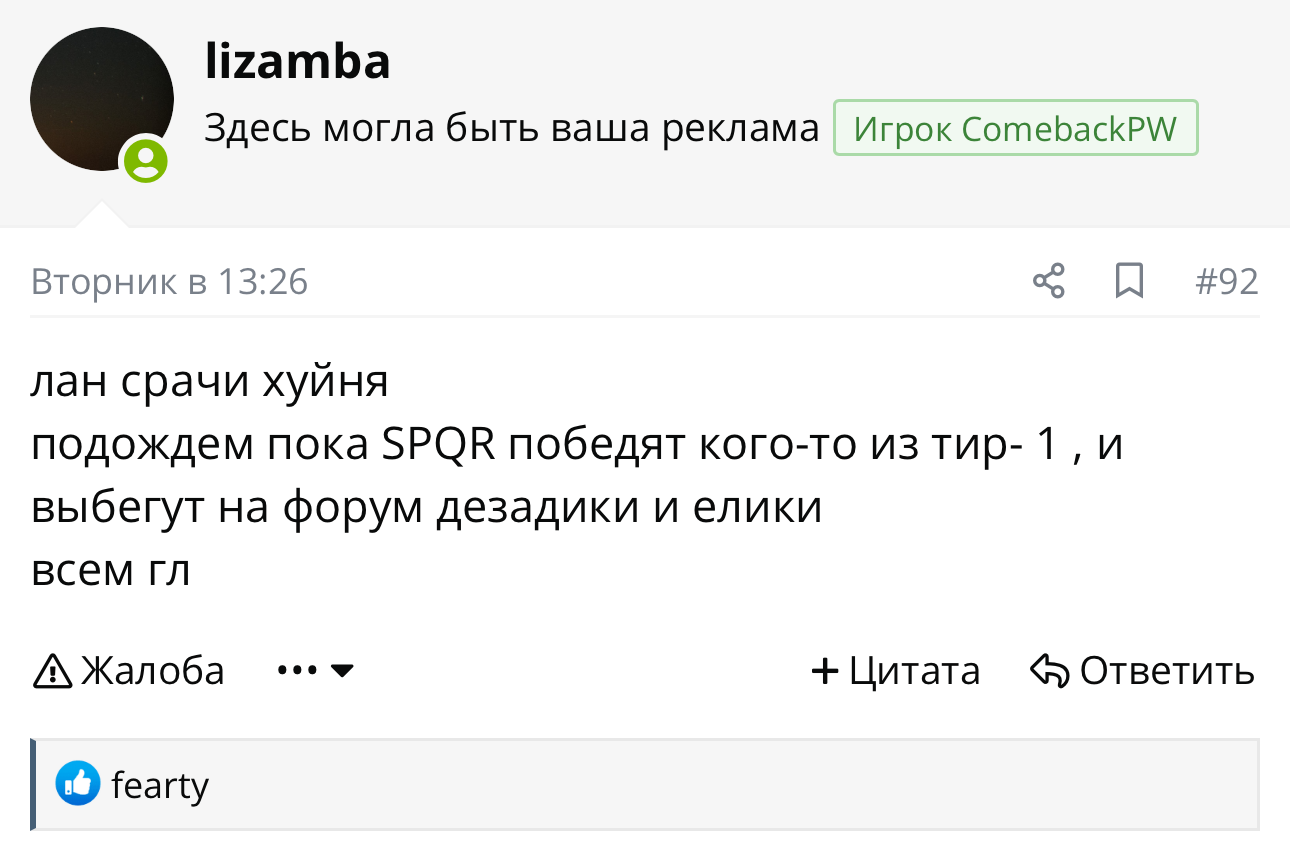
Task: Expand the dropdown arrow next to the three dots
Action: 342,670
